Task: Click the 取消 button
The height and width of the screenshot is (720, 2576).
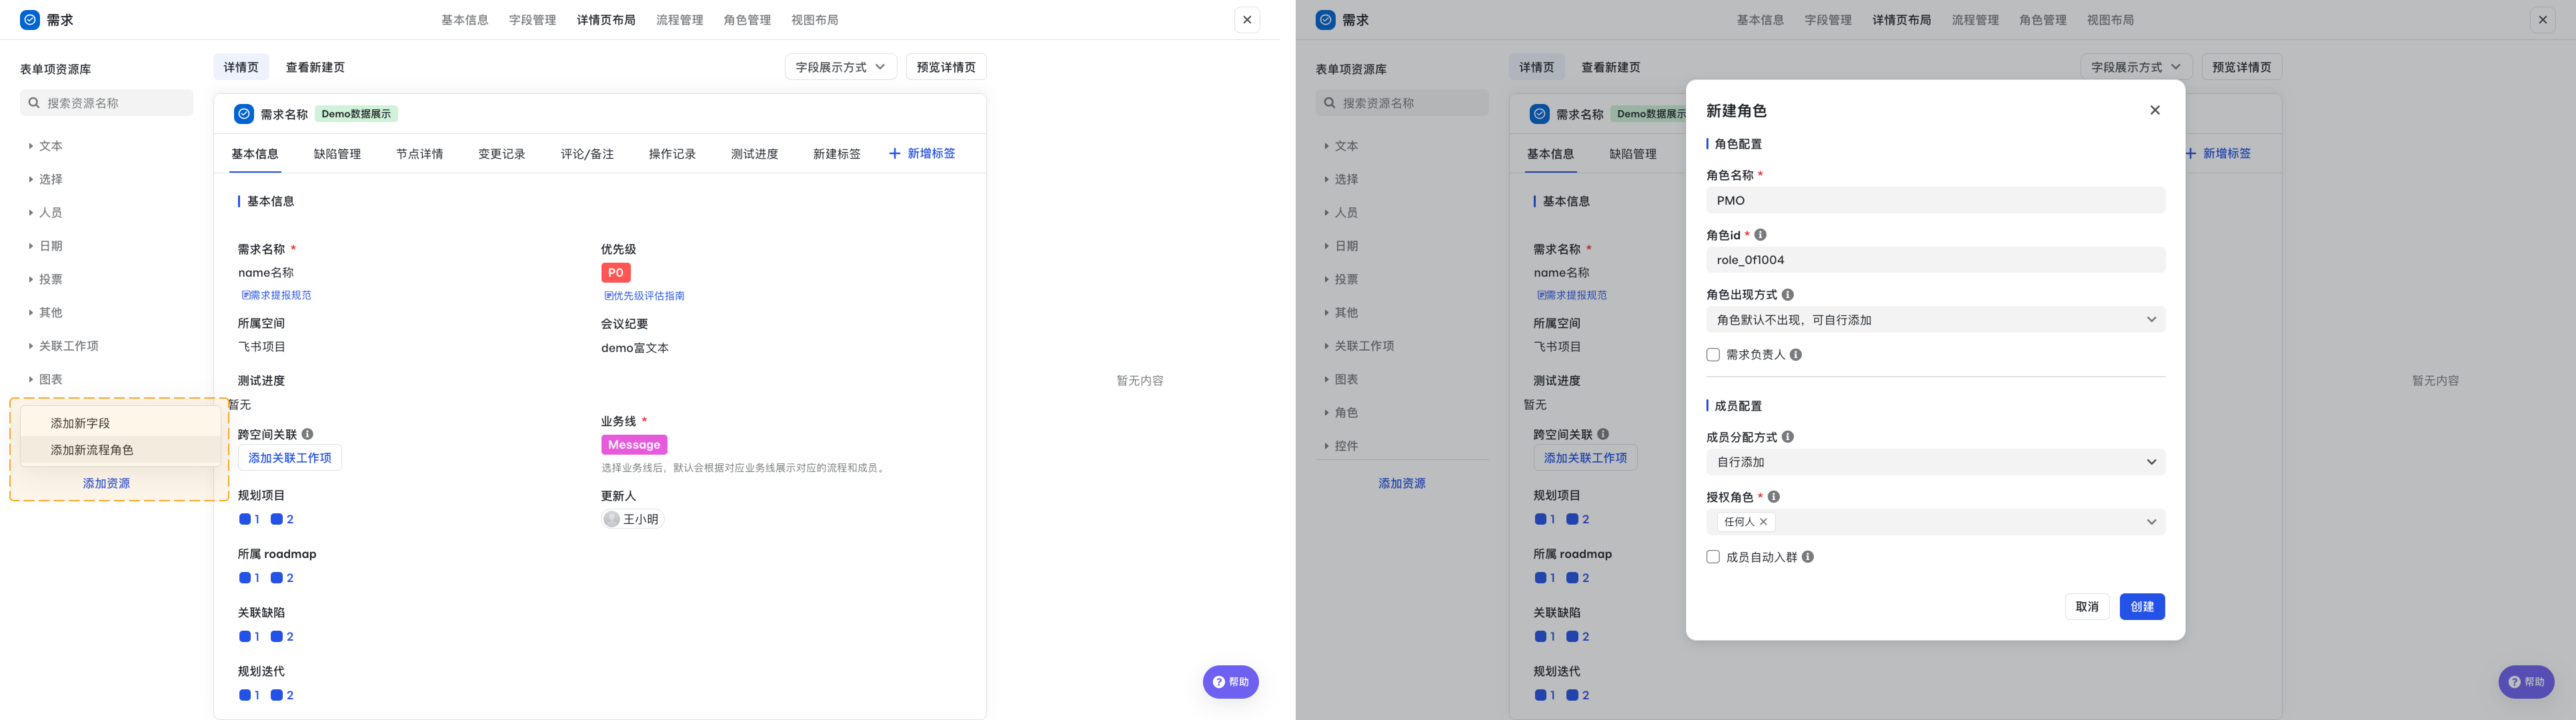Action: click(2087, 607)
